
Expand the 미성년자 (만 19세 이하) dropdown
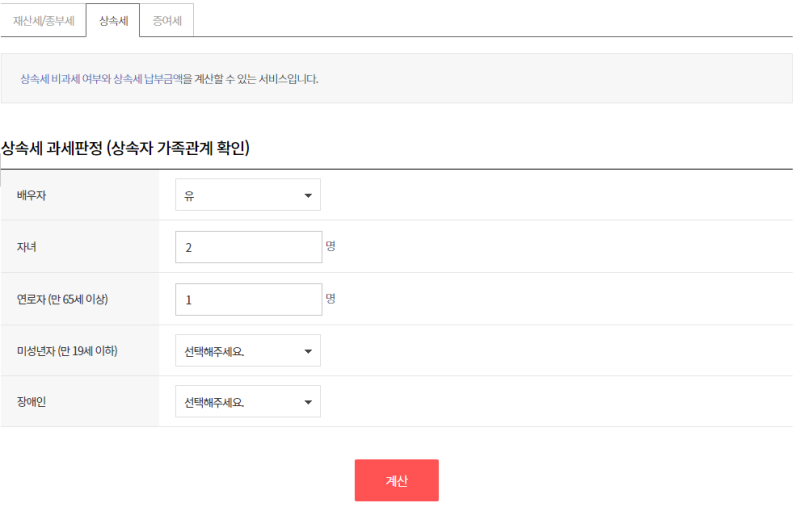[248, 351]
